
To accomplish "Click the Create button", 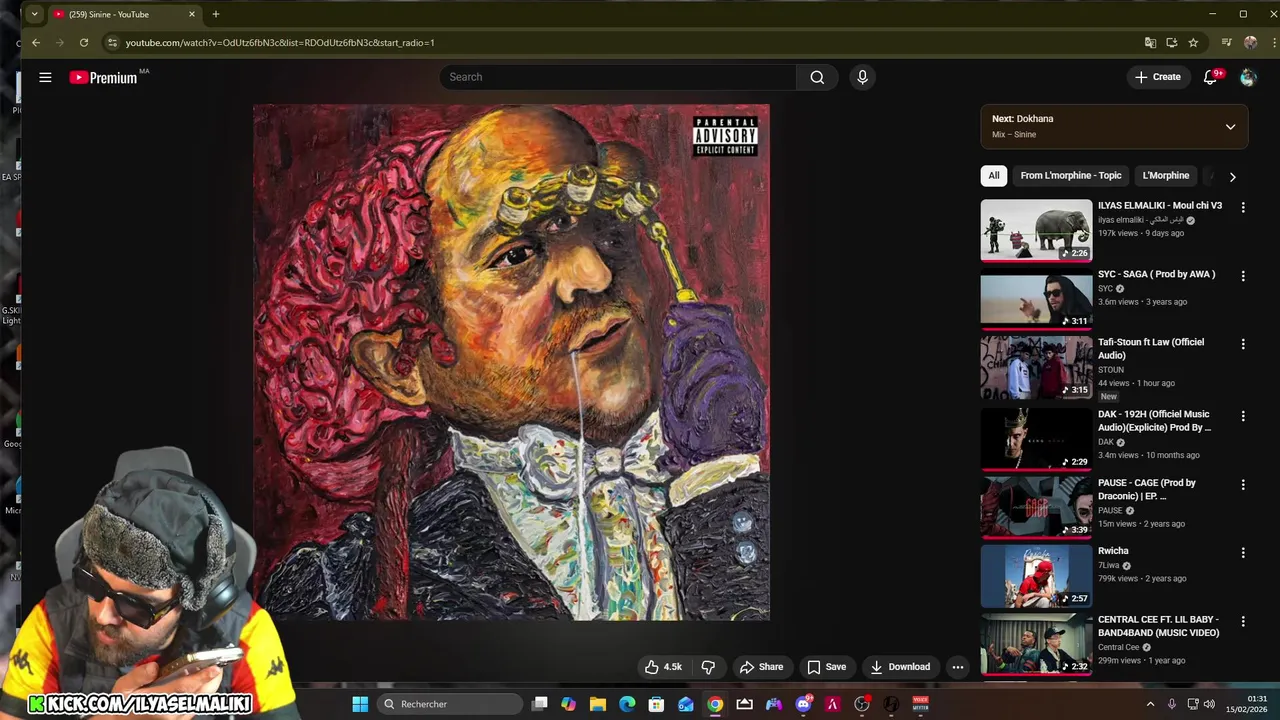I will [x=1158, y=77].
